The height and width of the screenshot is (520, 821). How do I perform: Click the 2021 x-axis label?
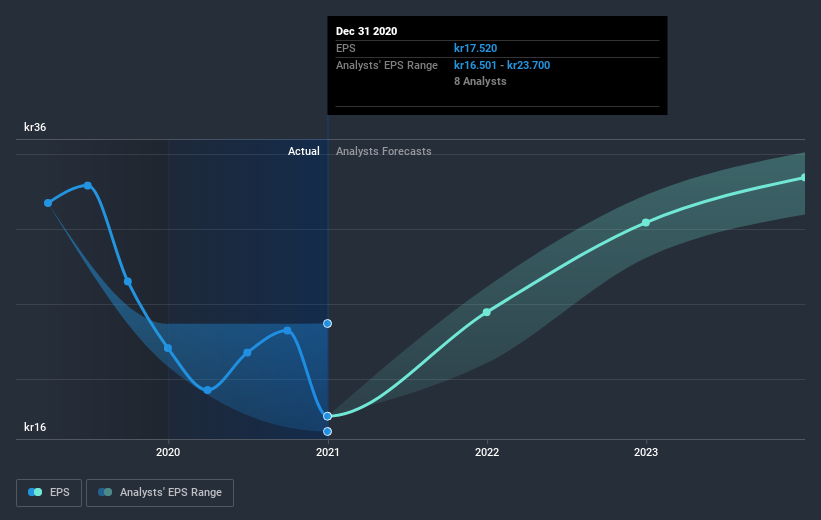[328, 452]
